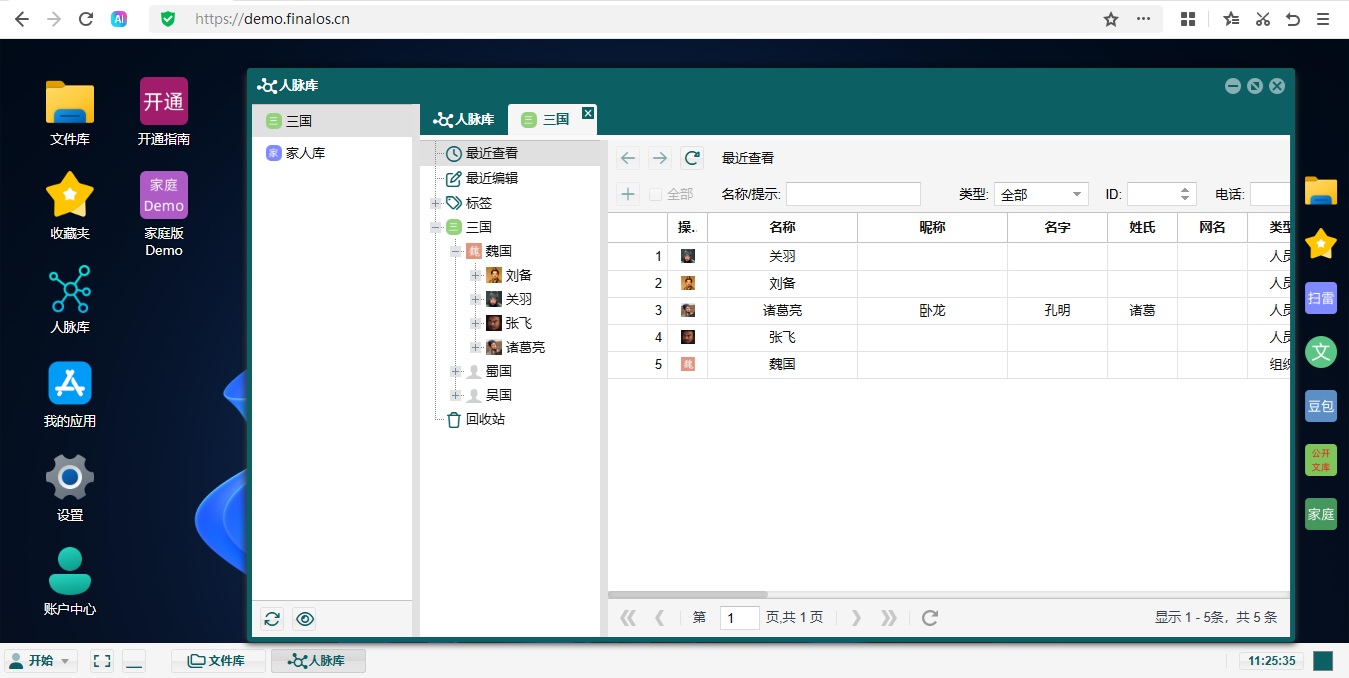
Task: Expand the 张飞 tree node
Action: pyautogui.click(x=475, y=323)
